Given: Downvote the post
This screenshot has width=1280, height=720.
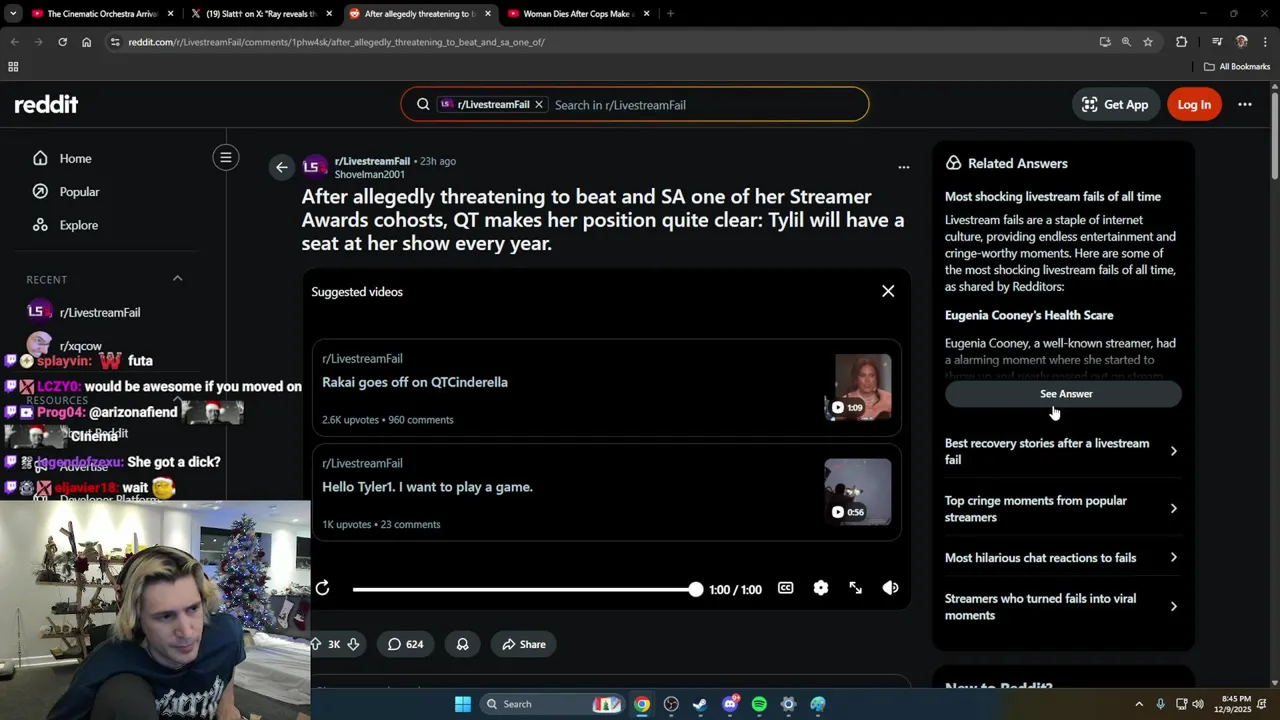Looking at the screenshot, I should click(x=353, y=644).
